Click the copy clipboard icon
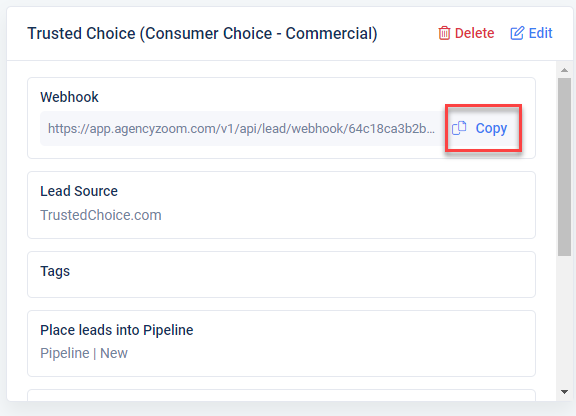Image resolution: width=576 pixels, height=416 pixels. [x=459, y=128]
